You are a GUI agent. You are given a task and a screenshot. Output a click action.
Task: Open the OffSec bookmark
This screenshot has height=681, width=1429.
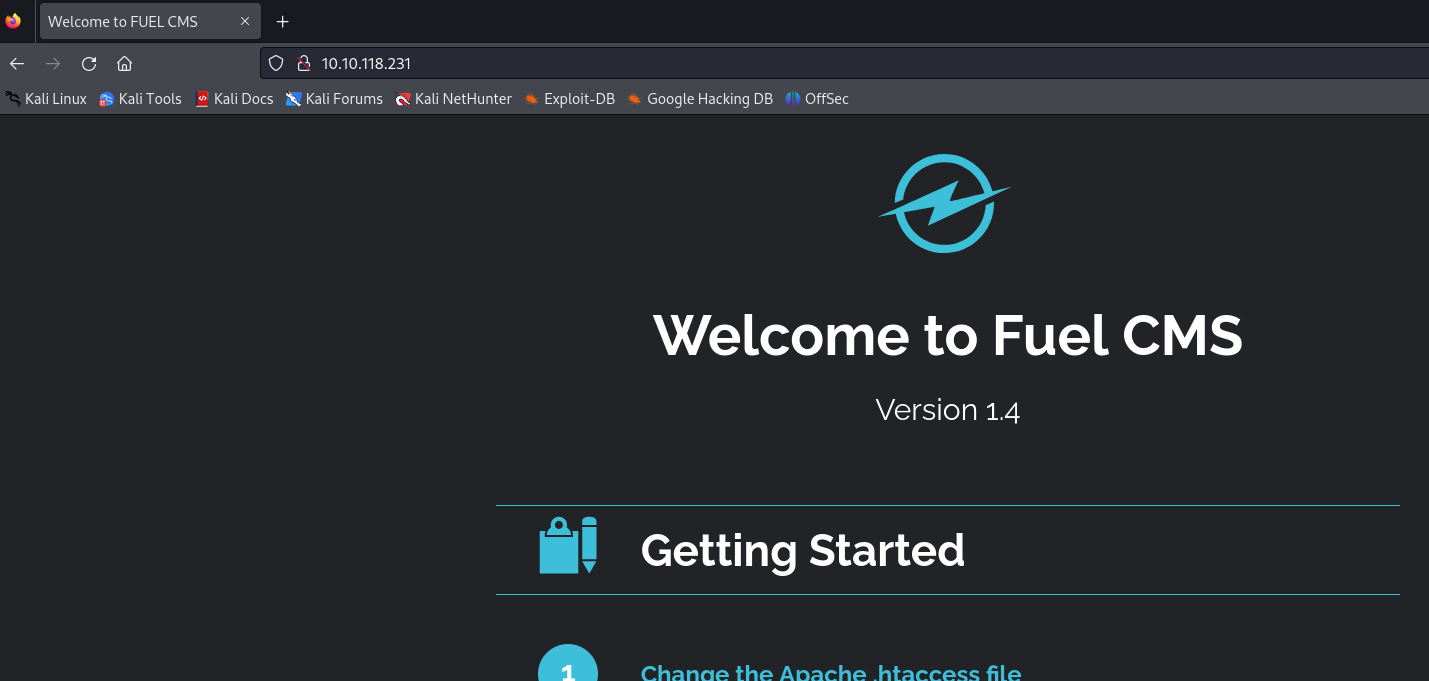pyautogui.click(x=817, y=99)
